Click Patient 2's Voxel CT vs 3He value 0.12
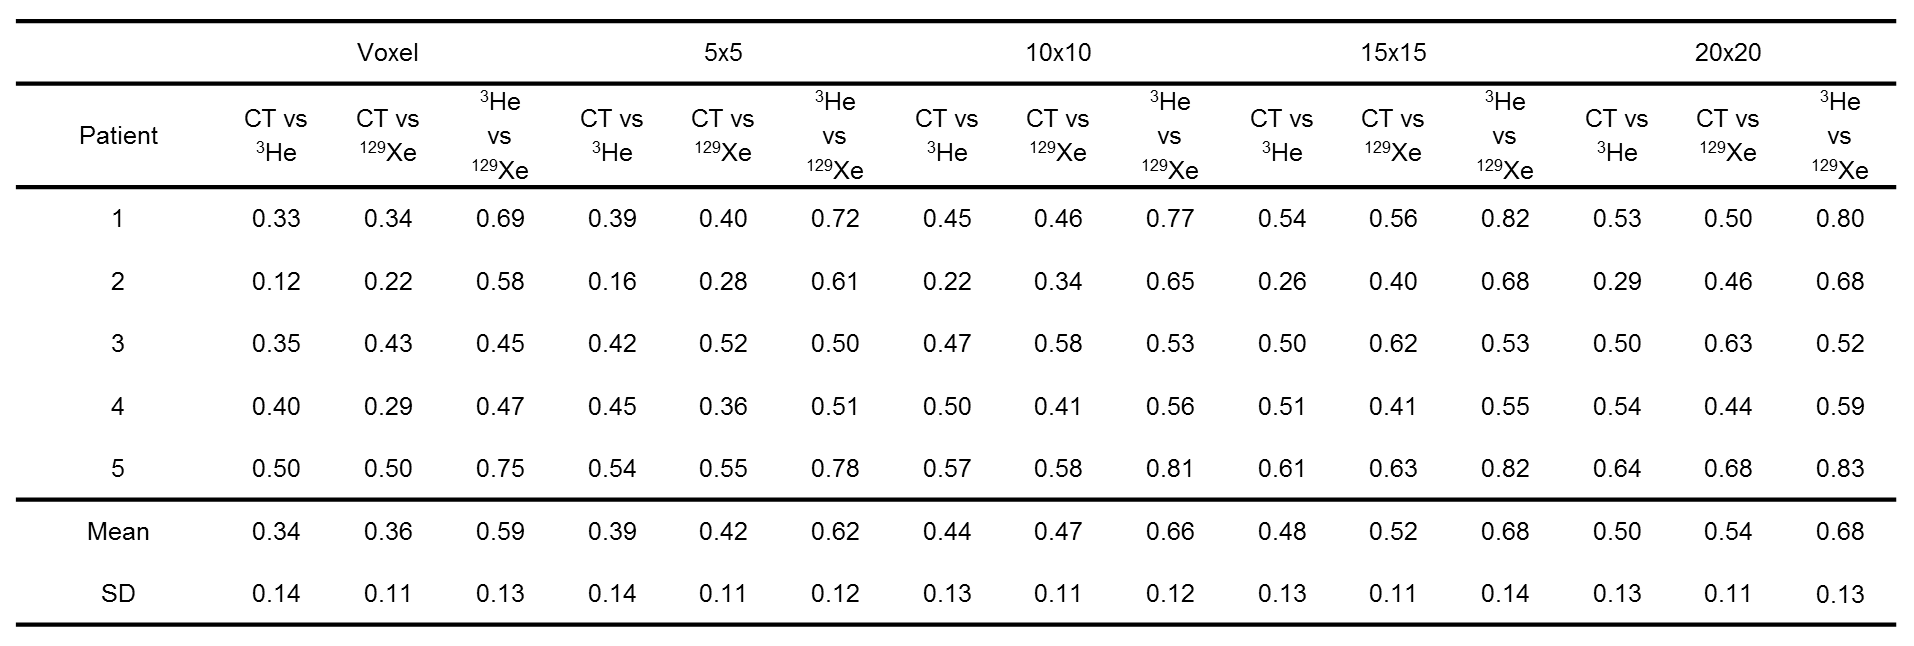This screenshot has height=646, width=1914. coord(276,281)
